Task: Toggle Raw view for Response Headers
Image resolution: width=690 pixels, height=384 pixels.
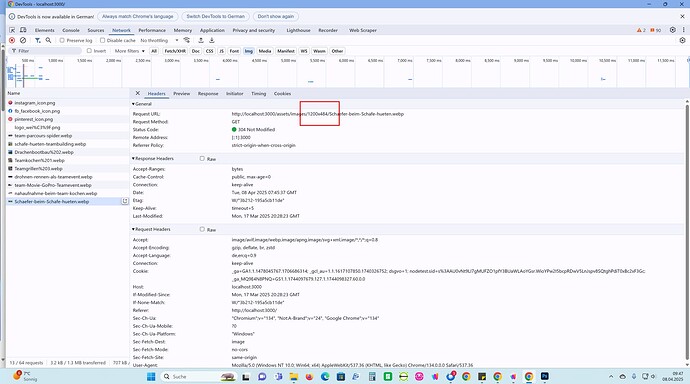Action: (x=202, y=158)
